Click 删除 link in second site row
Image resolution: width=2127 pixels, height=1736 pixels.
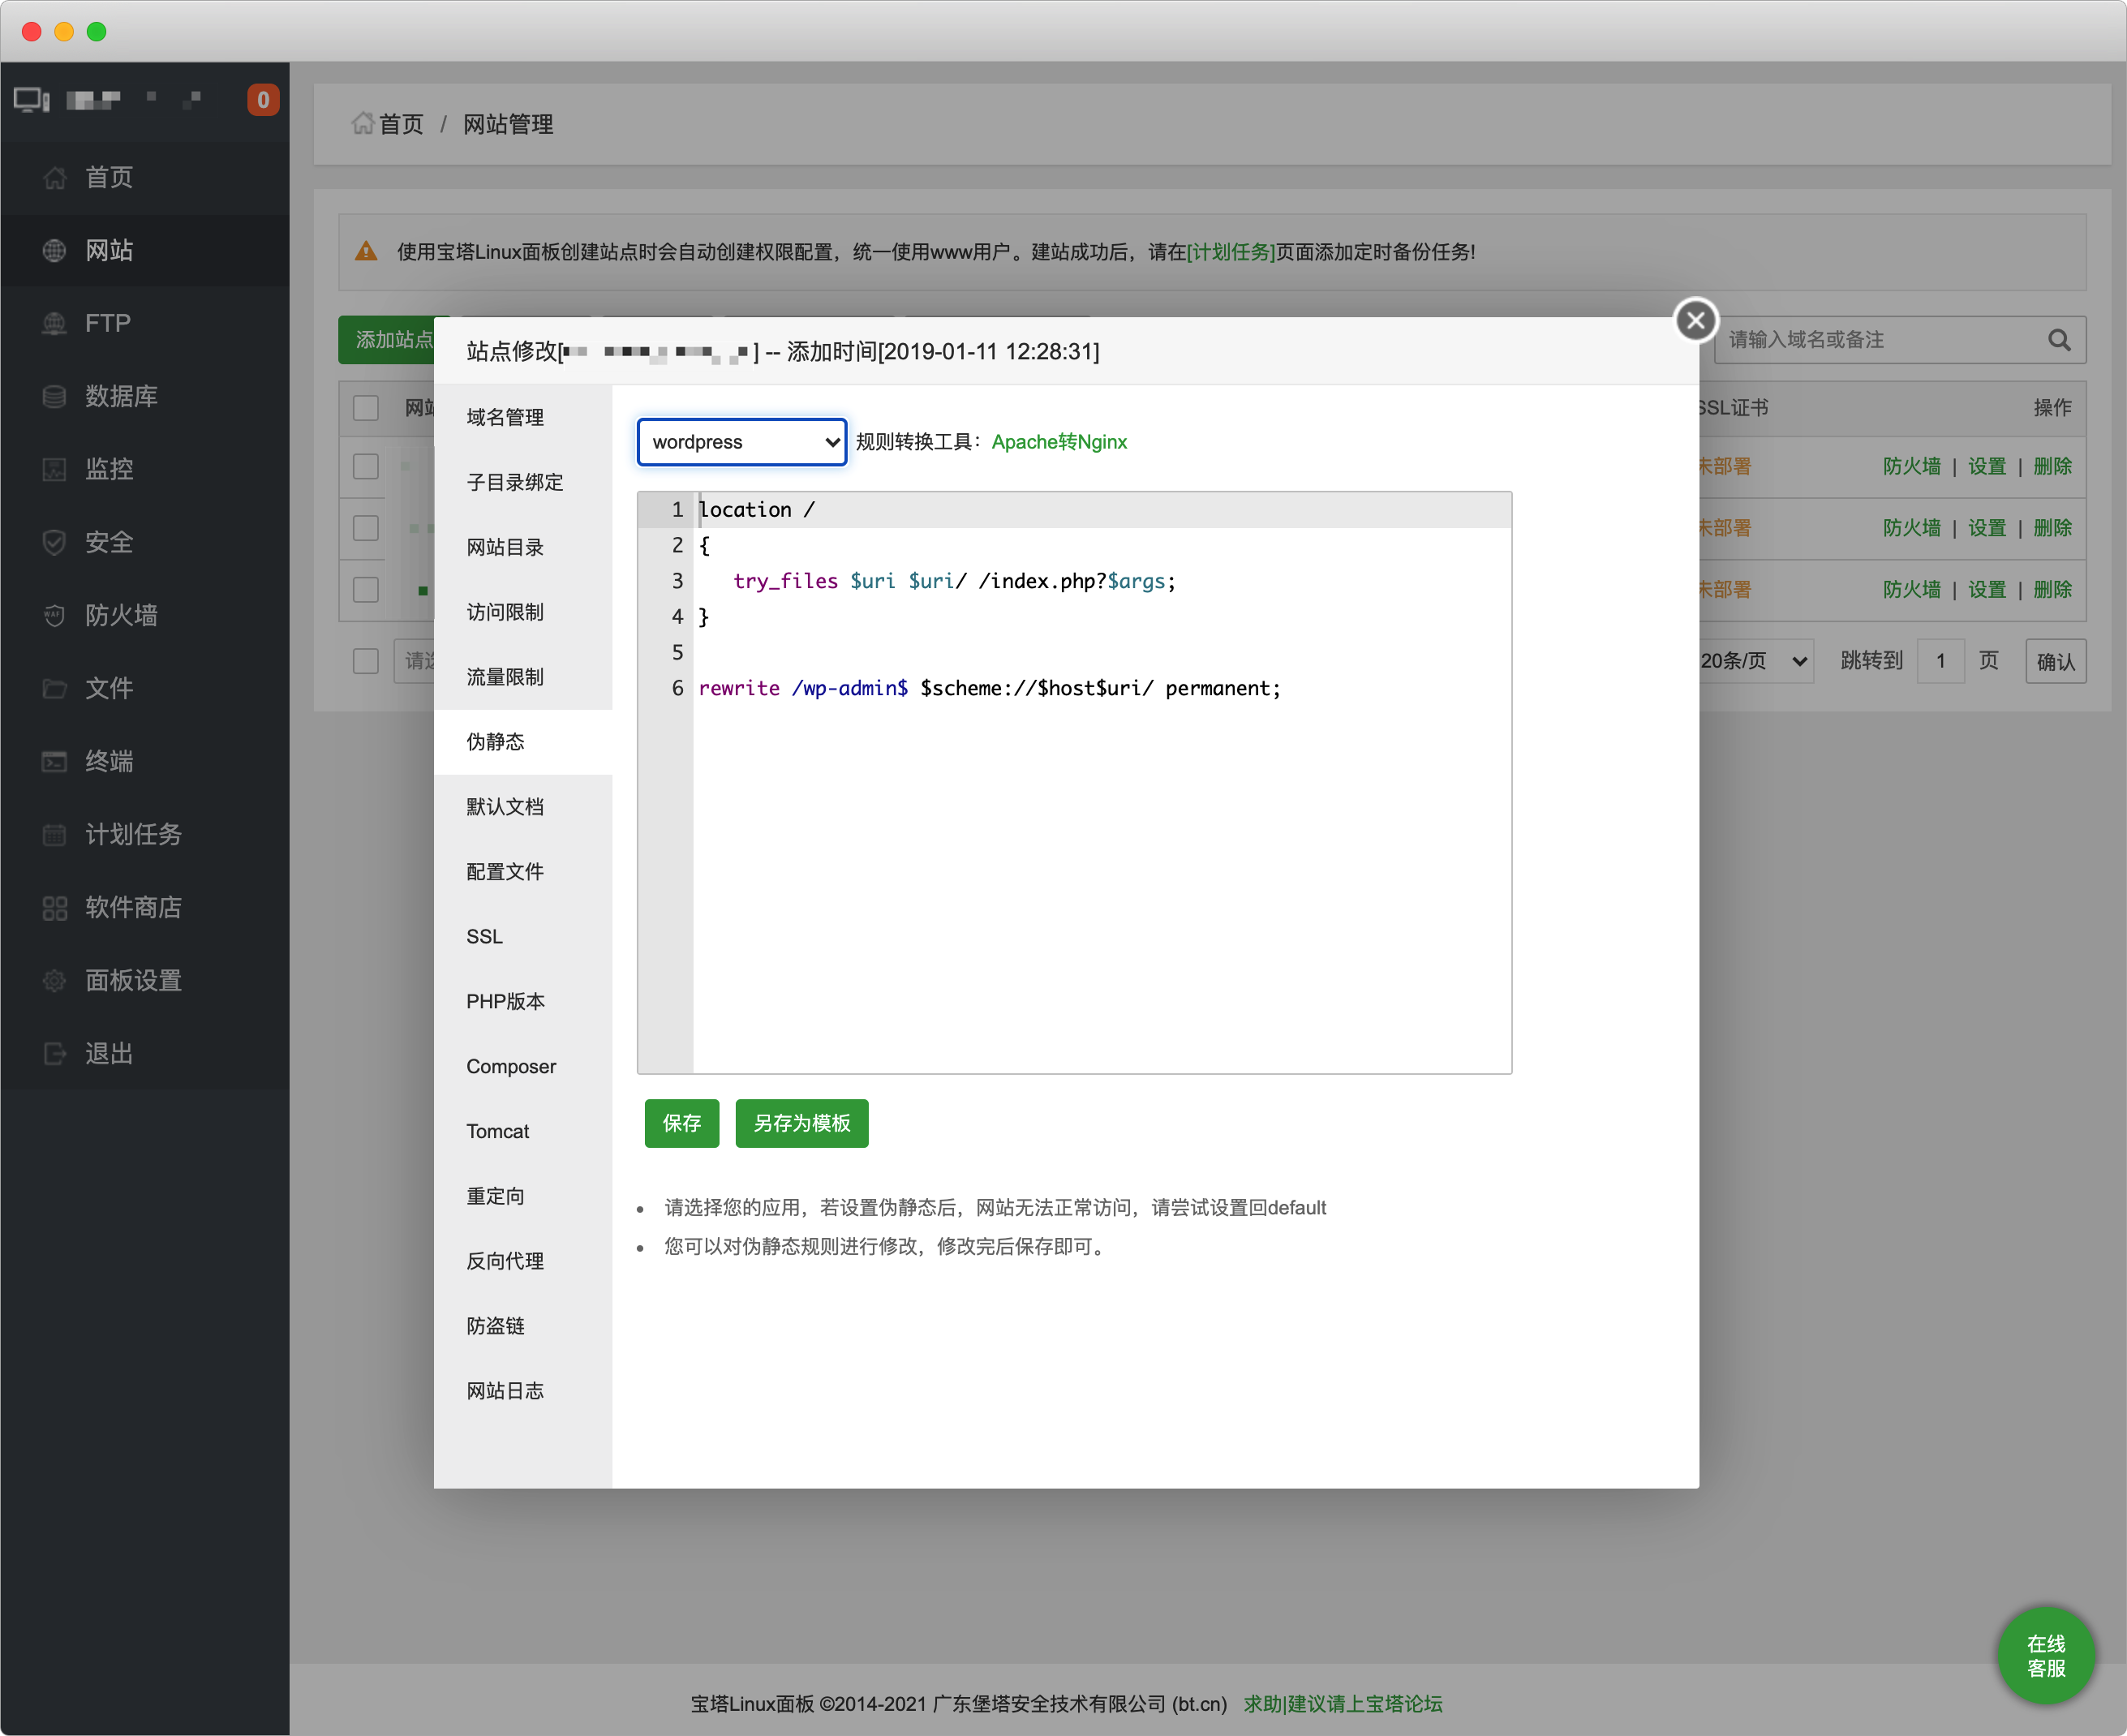pyautogui.click(x=2053, y=528)
